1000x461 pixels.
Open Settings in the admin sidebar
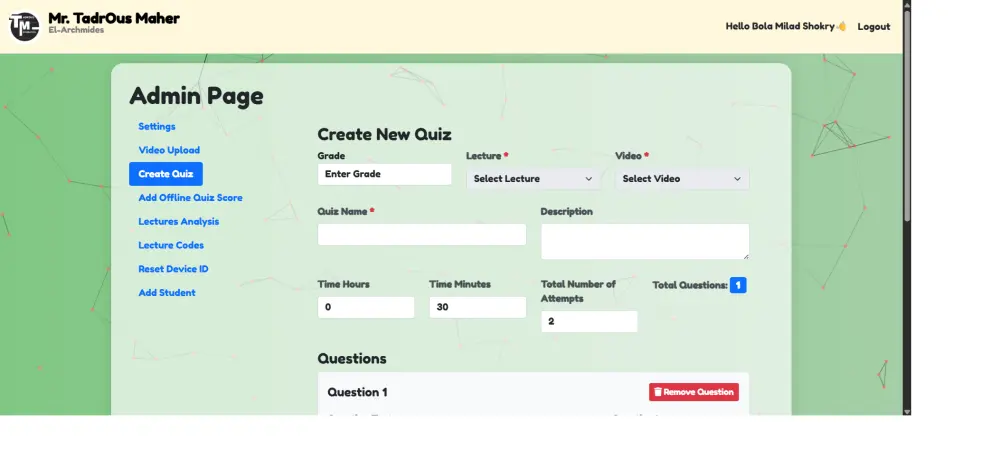(157, 127)
